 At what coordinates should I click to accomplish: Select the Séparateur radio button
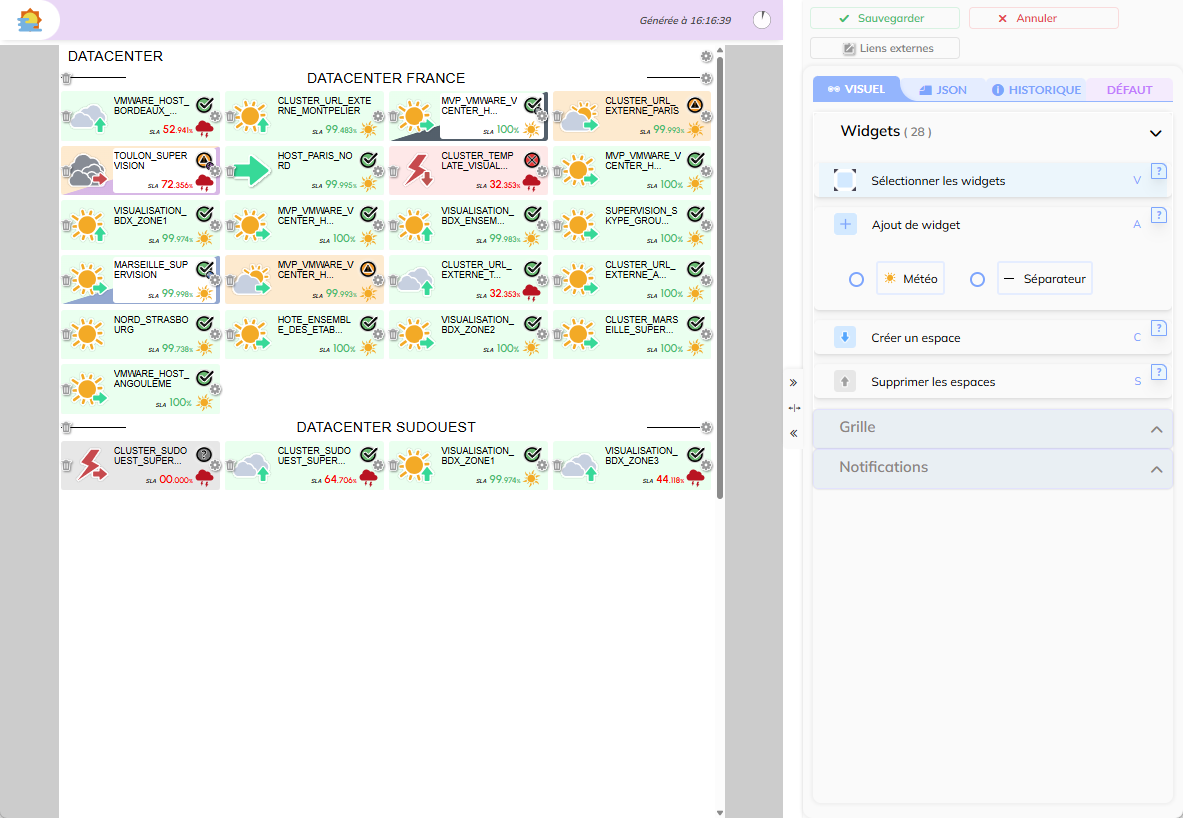[x=978, y=279]
